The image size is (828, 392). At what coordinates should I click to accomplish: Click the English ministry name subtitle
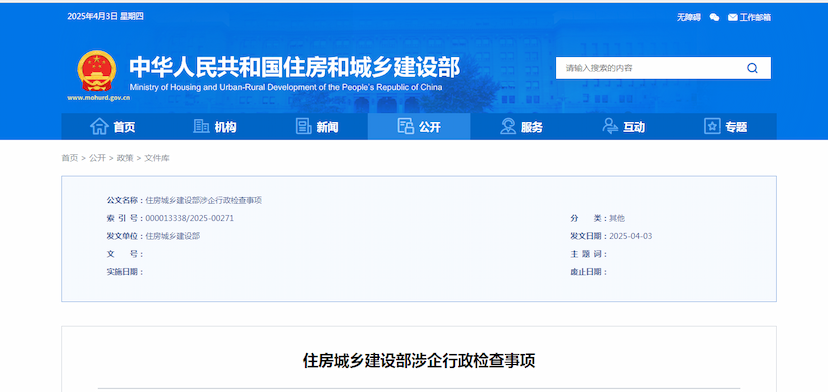[x=286, y=88]
